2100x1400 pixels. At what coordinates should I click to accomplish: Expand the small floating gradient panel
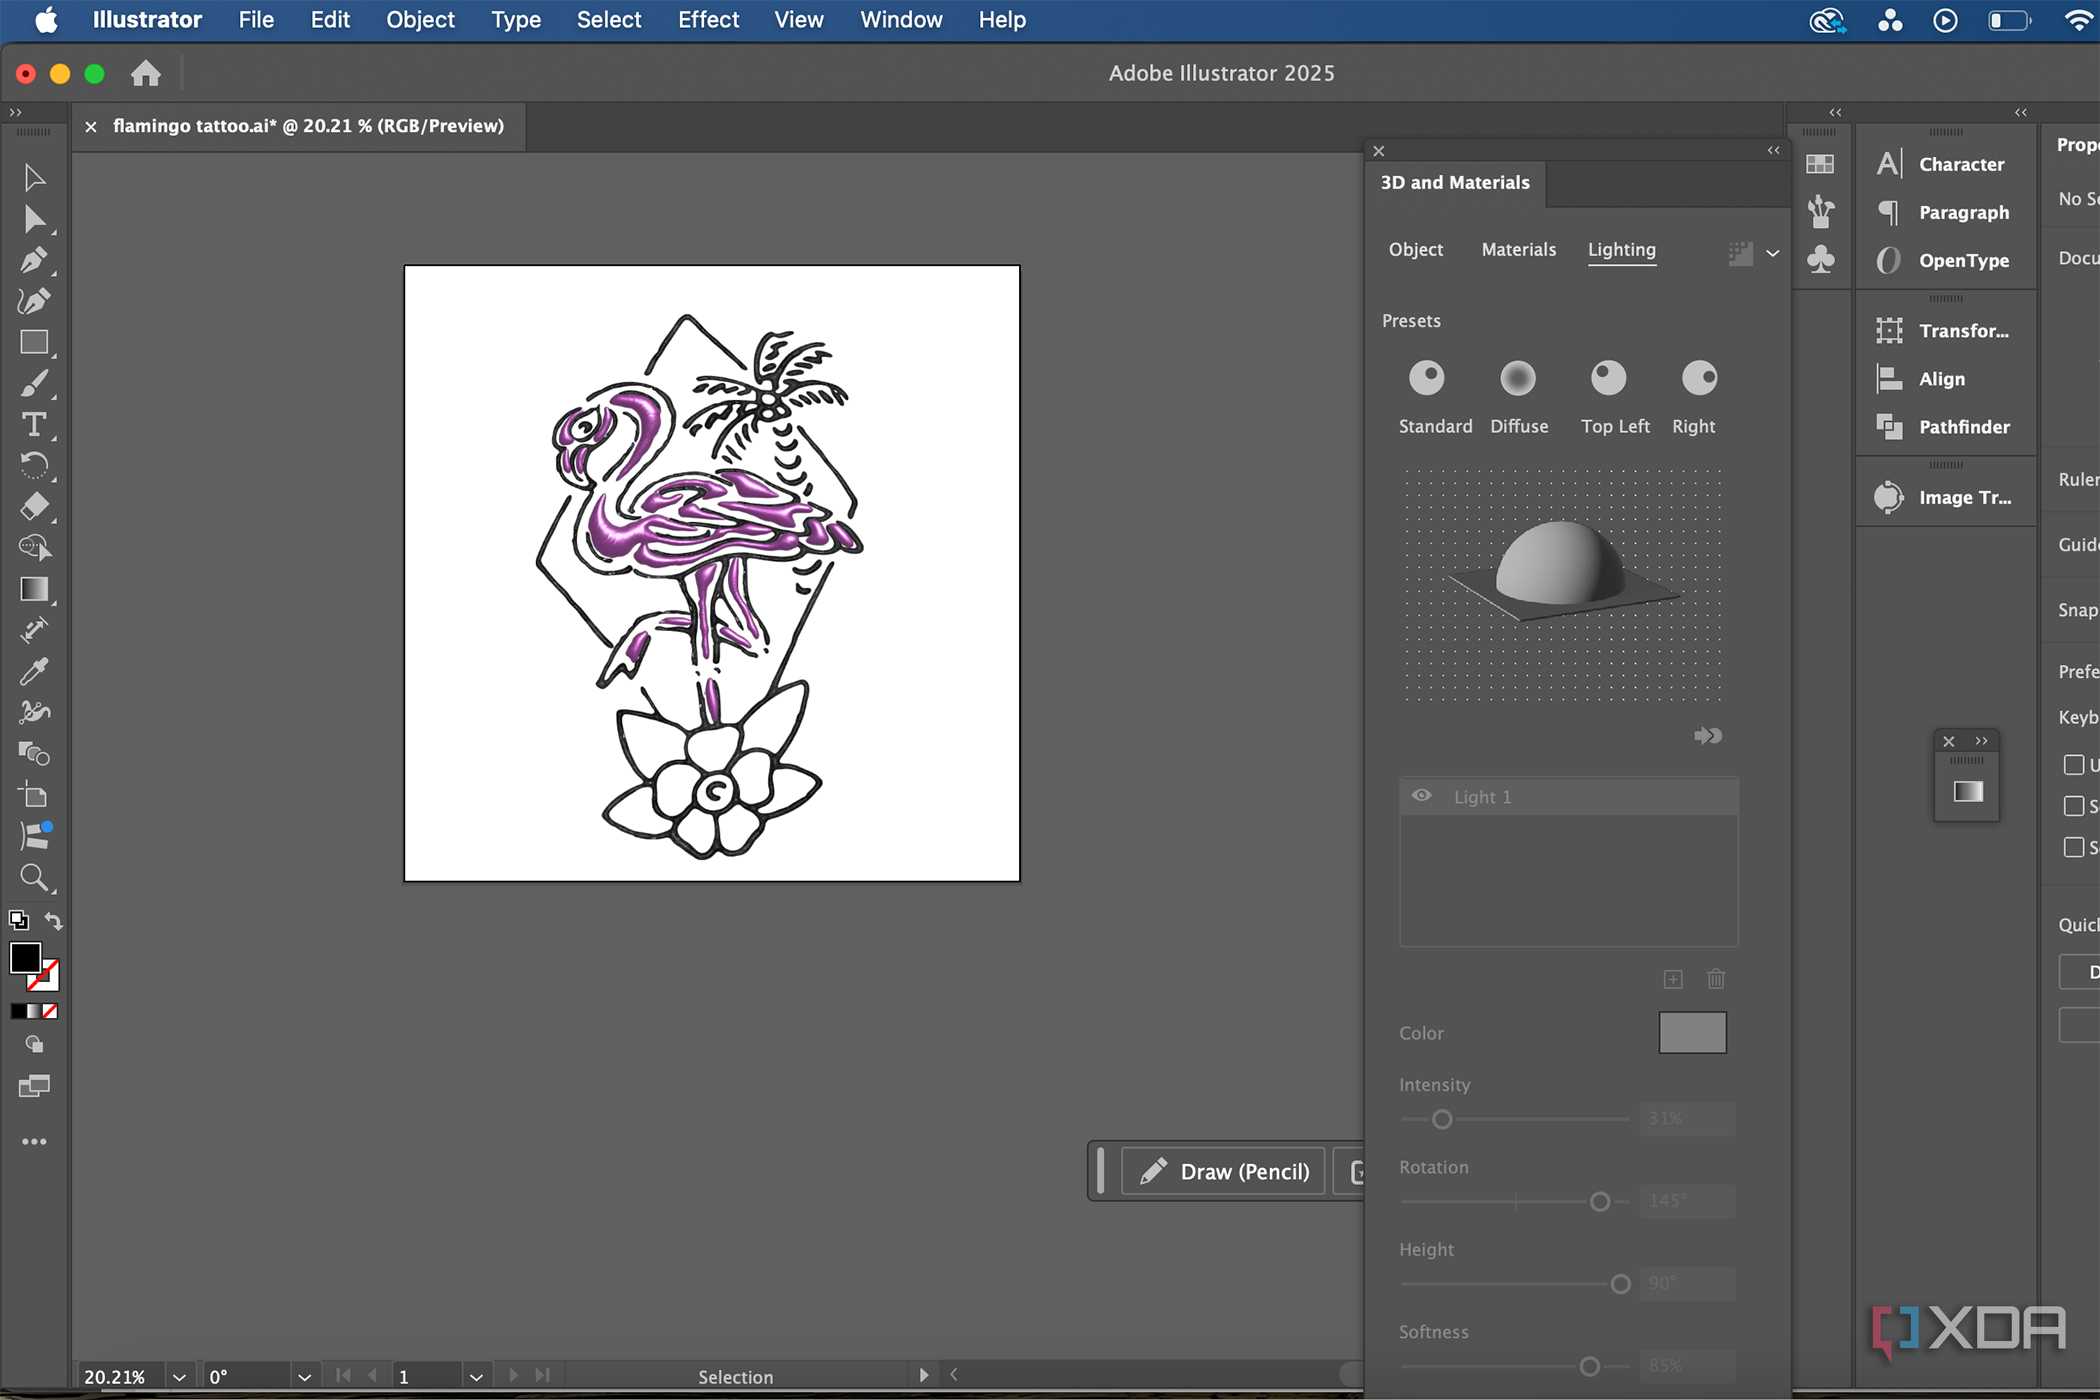[1981, 741]
